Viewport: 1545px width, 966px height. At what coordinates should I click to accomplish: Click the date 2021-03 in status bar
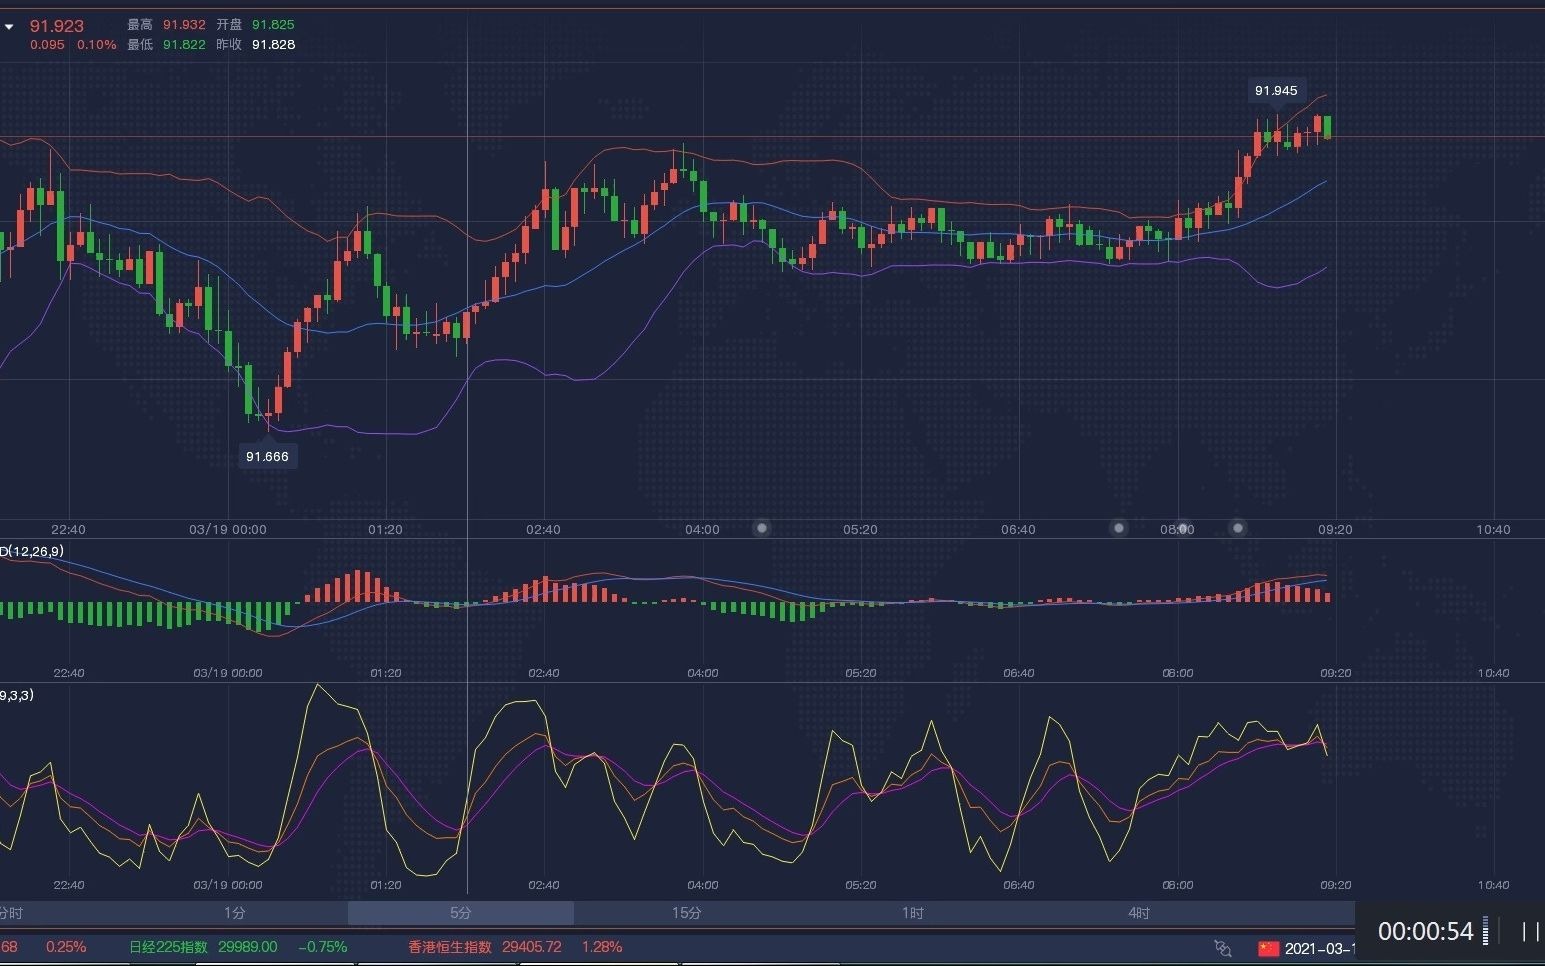pos(1320,948)
